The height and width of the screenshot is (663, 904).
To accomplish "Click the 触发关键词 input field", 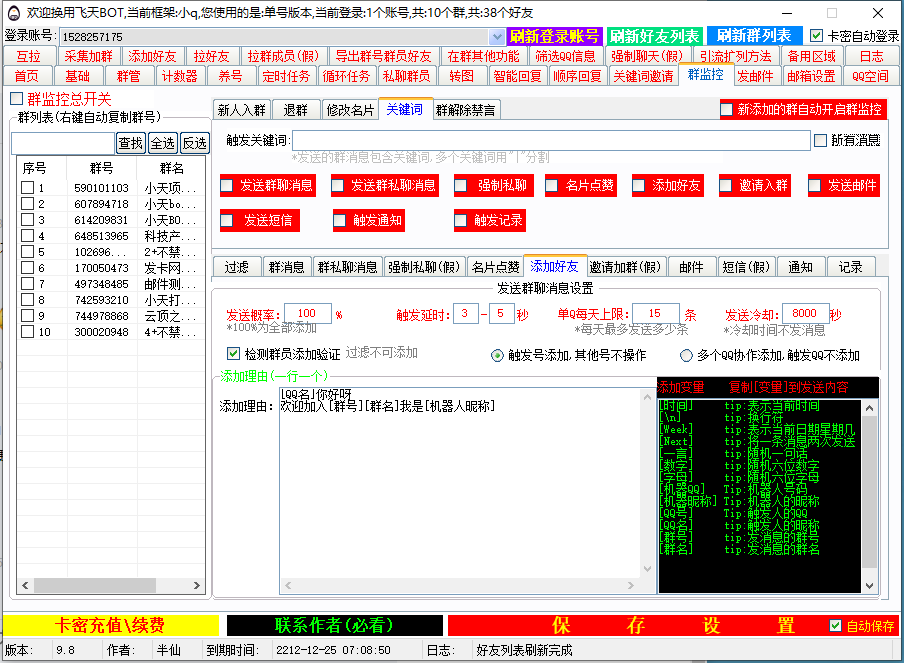I will pos(550,141).
